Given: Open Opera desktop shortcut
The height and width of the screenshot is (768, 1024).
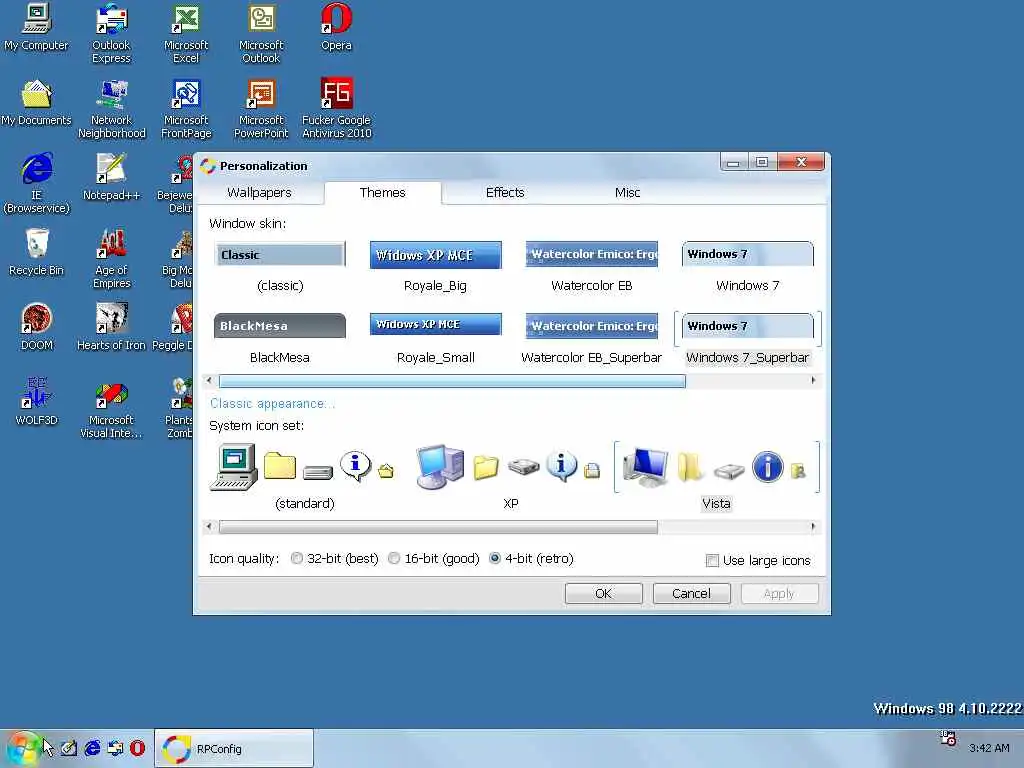Looking at the screenshot, I should 336,28.
